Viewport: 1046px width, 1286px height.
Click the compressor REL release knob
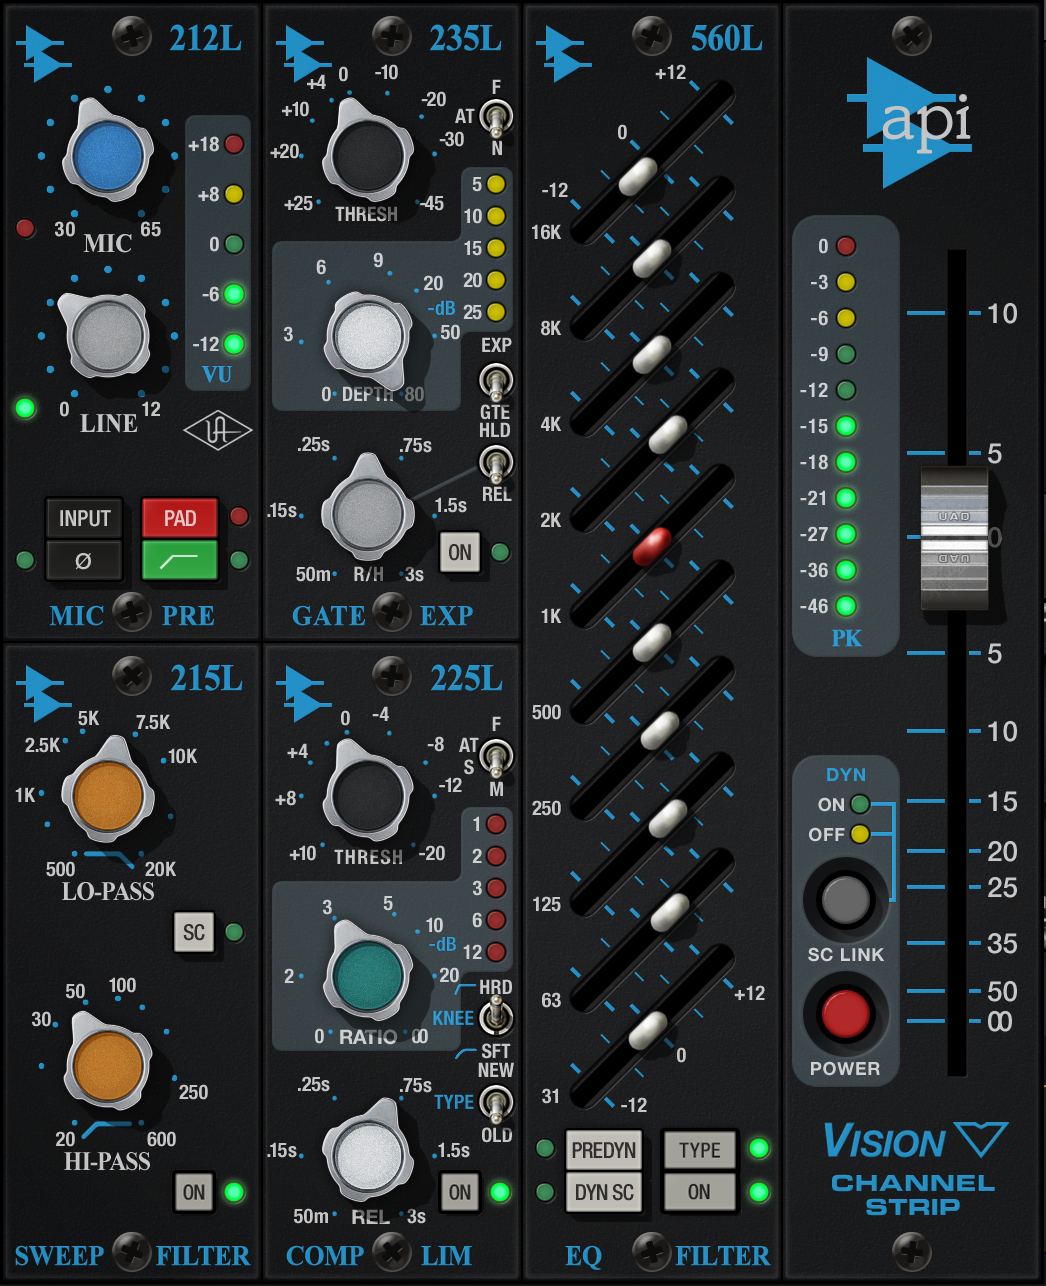pos(368,1155)
